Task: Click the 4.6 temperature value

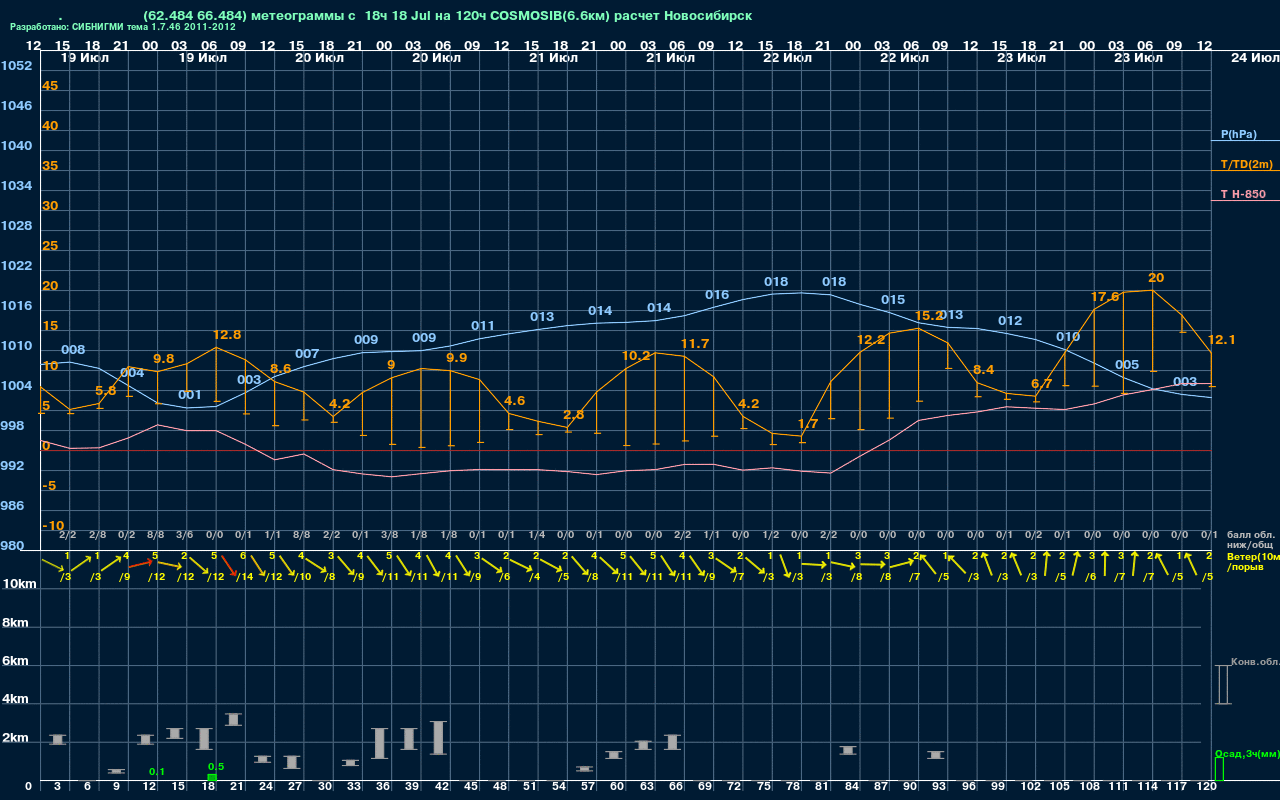Action: [x=514, y=400]
